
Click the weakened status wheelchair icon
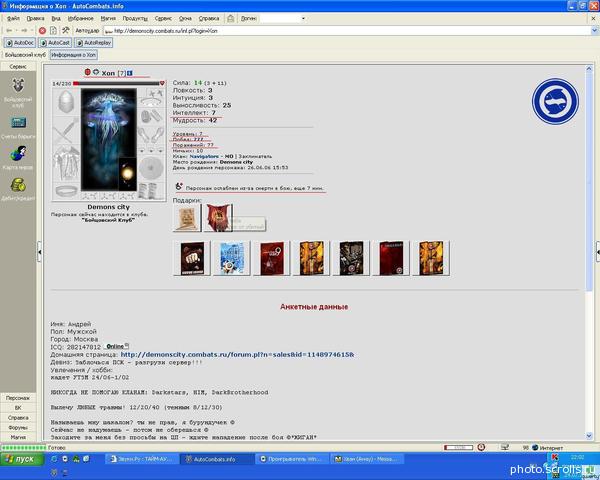pyautogui.click(x=179, y=186)
